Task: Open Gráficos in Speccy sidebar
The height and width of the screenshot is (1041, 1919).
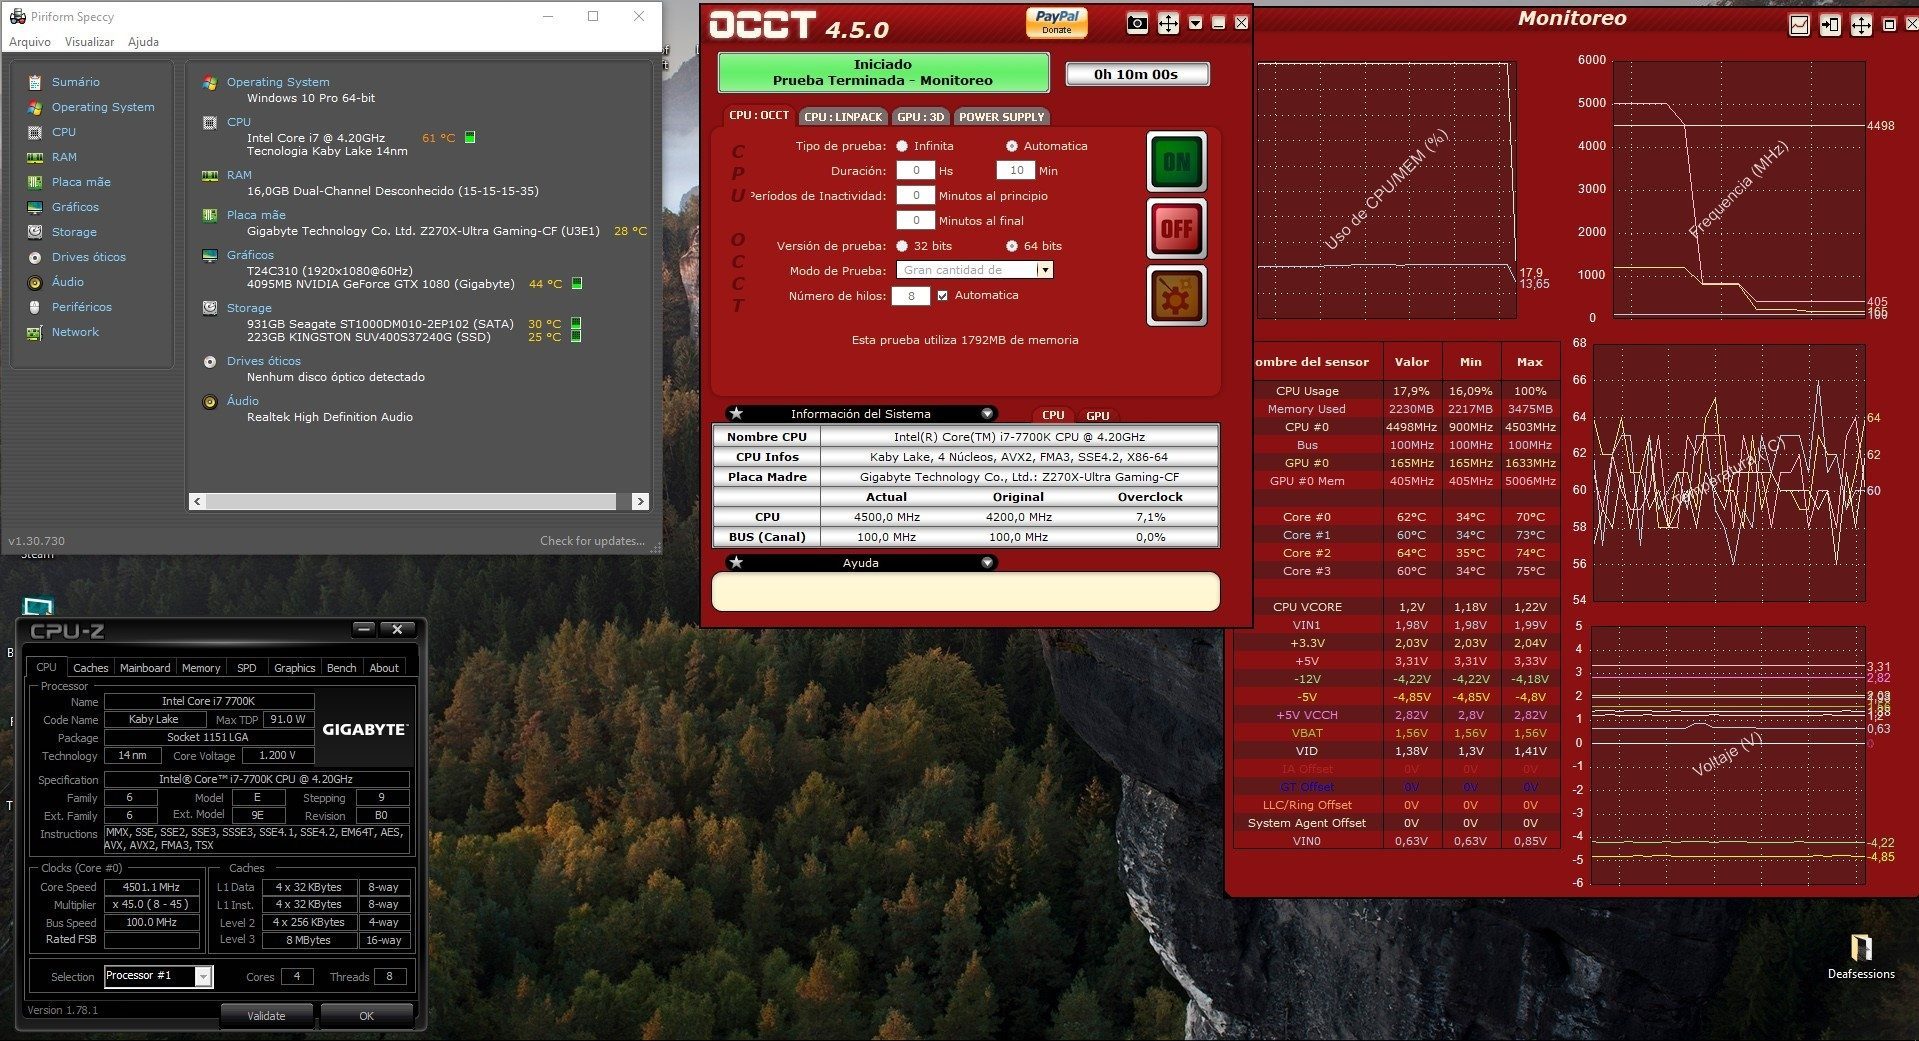Action: 75,207
